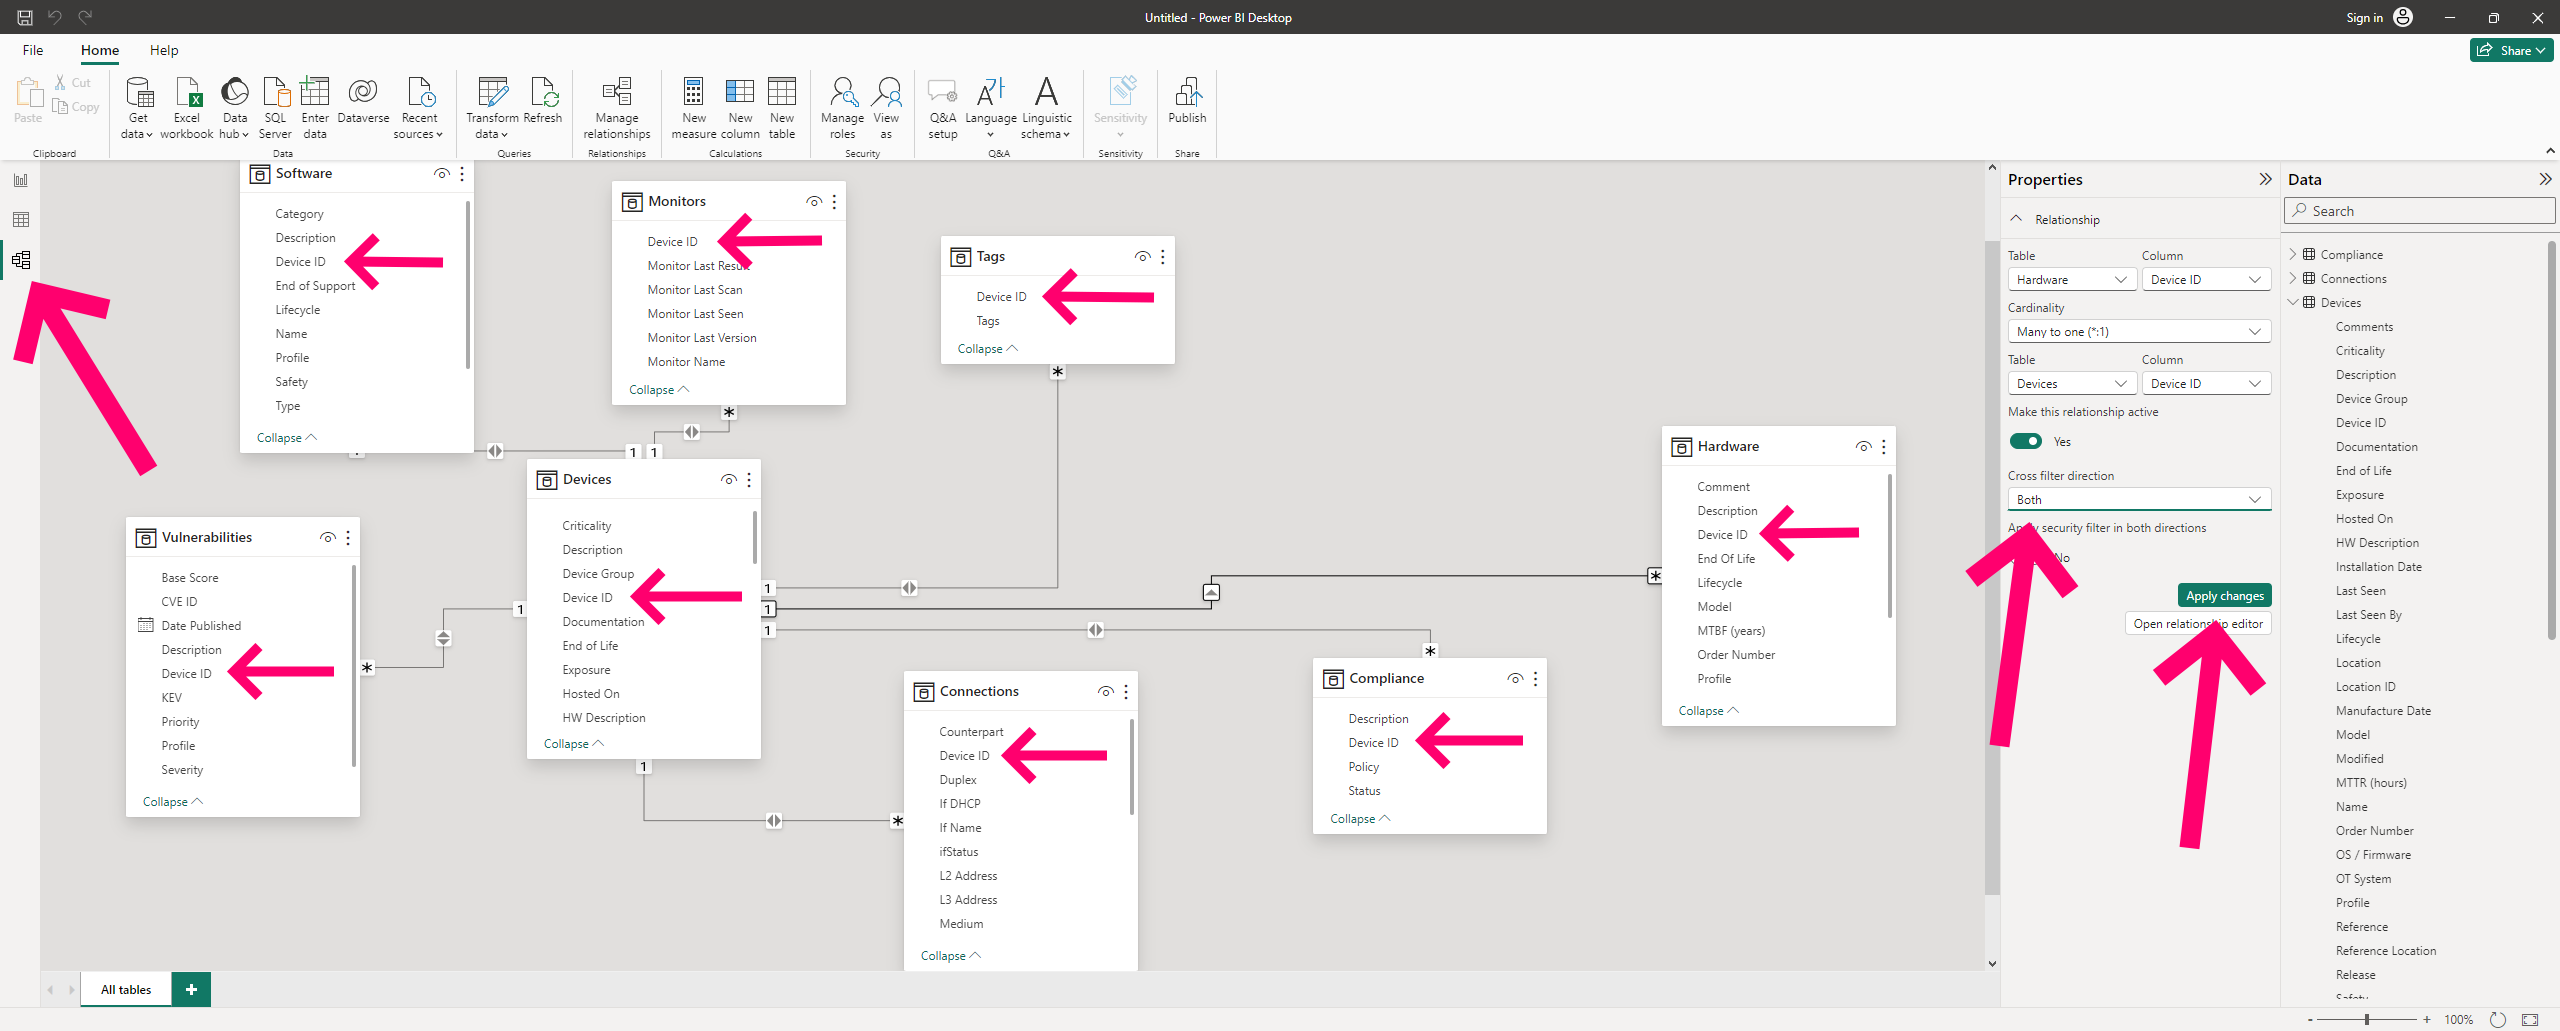Toggle Make this relationship active switch
The image size is (2560, 1031).
click(x=2026, y=441)
